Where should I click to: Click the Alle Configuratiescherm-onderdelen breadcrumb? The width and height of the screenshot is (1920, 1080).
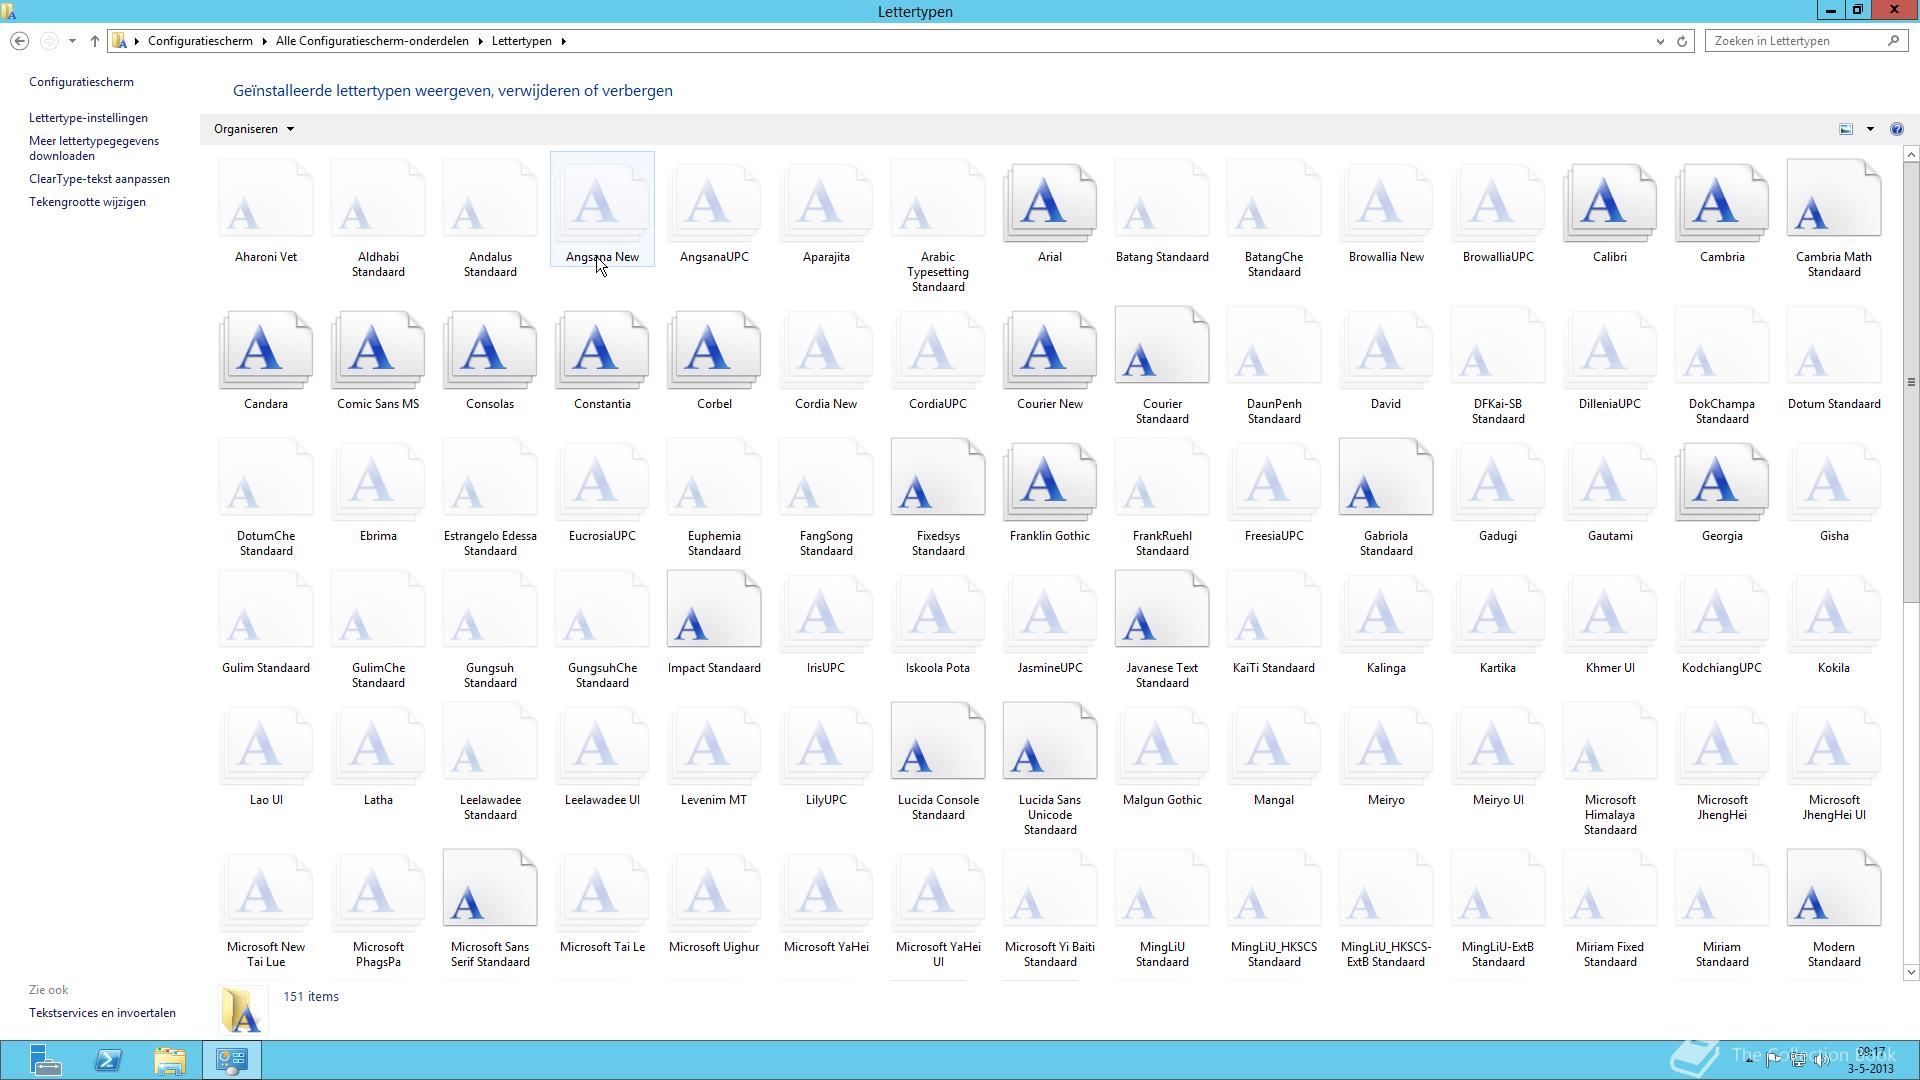click(372, 41)
